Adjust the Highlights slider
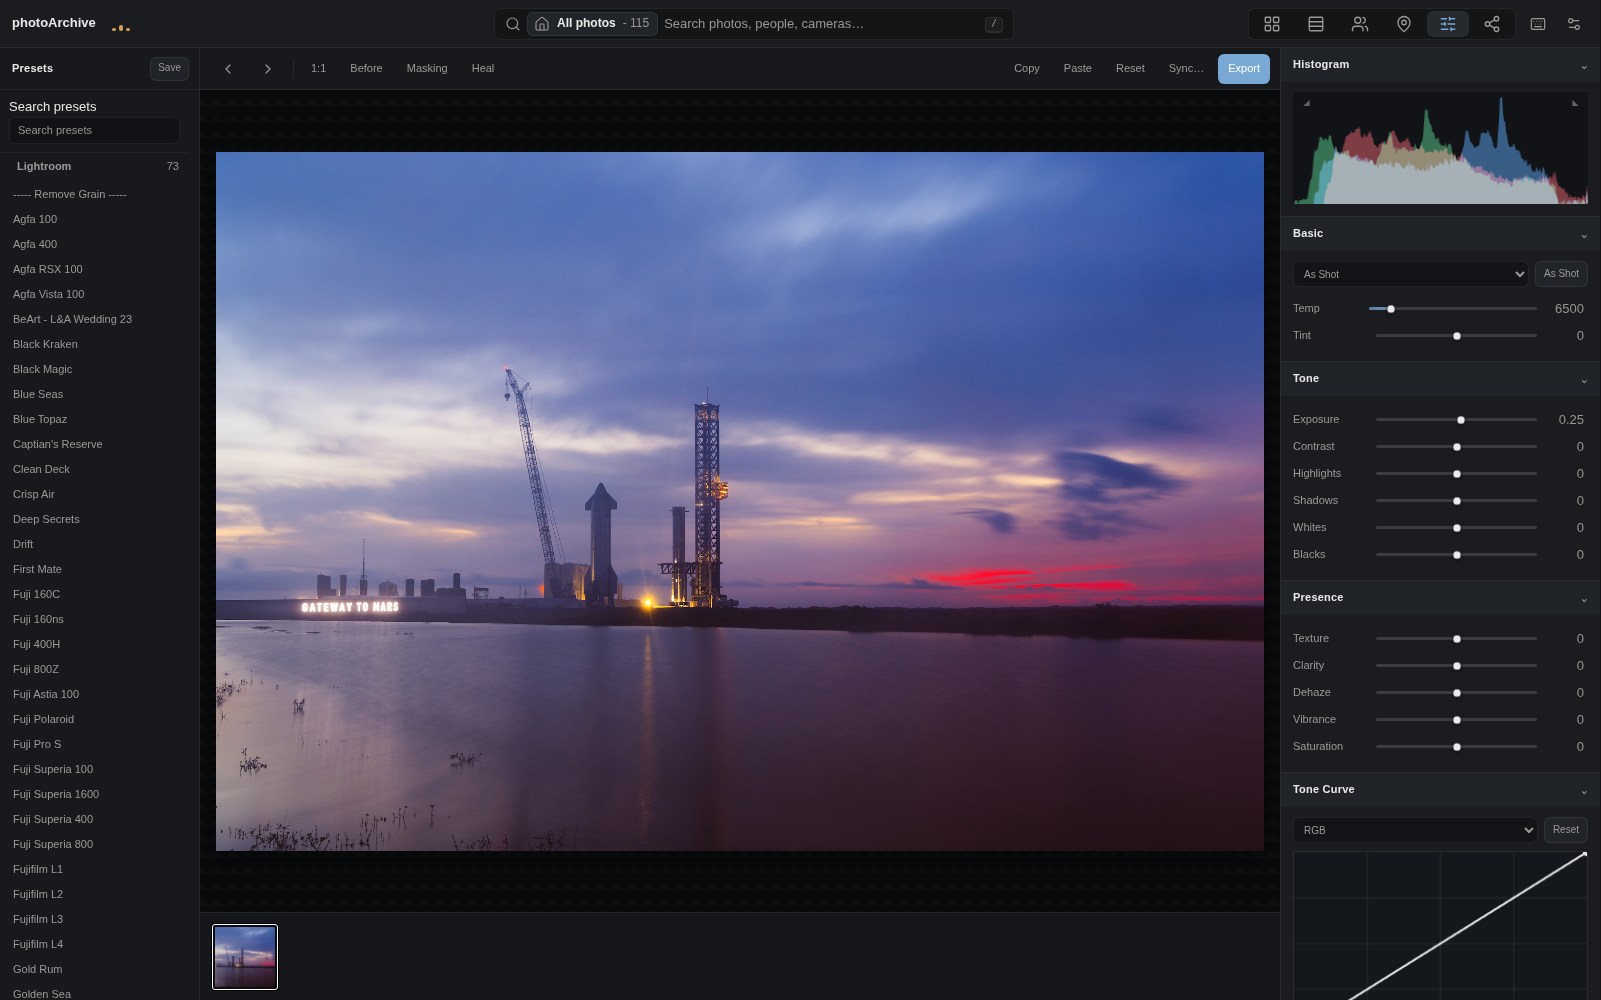Viewport: 1601px width, 1000px height. click(1456, 474)
